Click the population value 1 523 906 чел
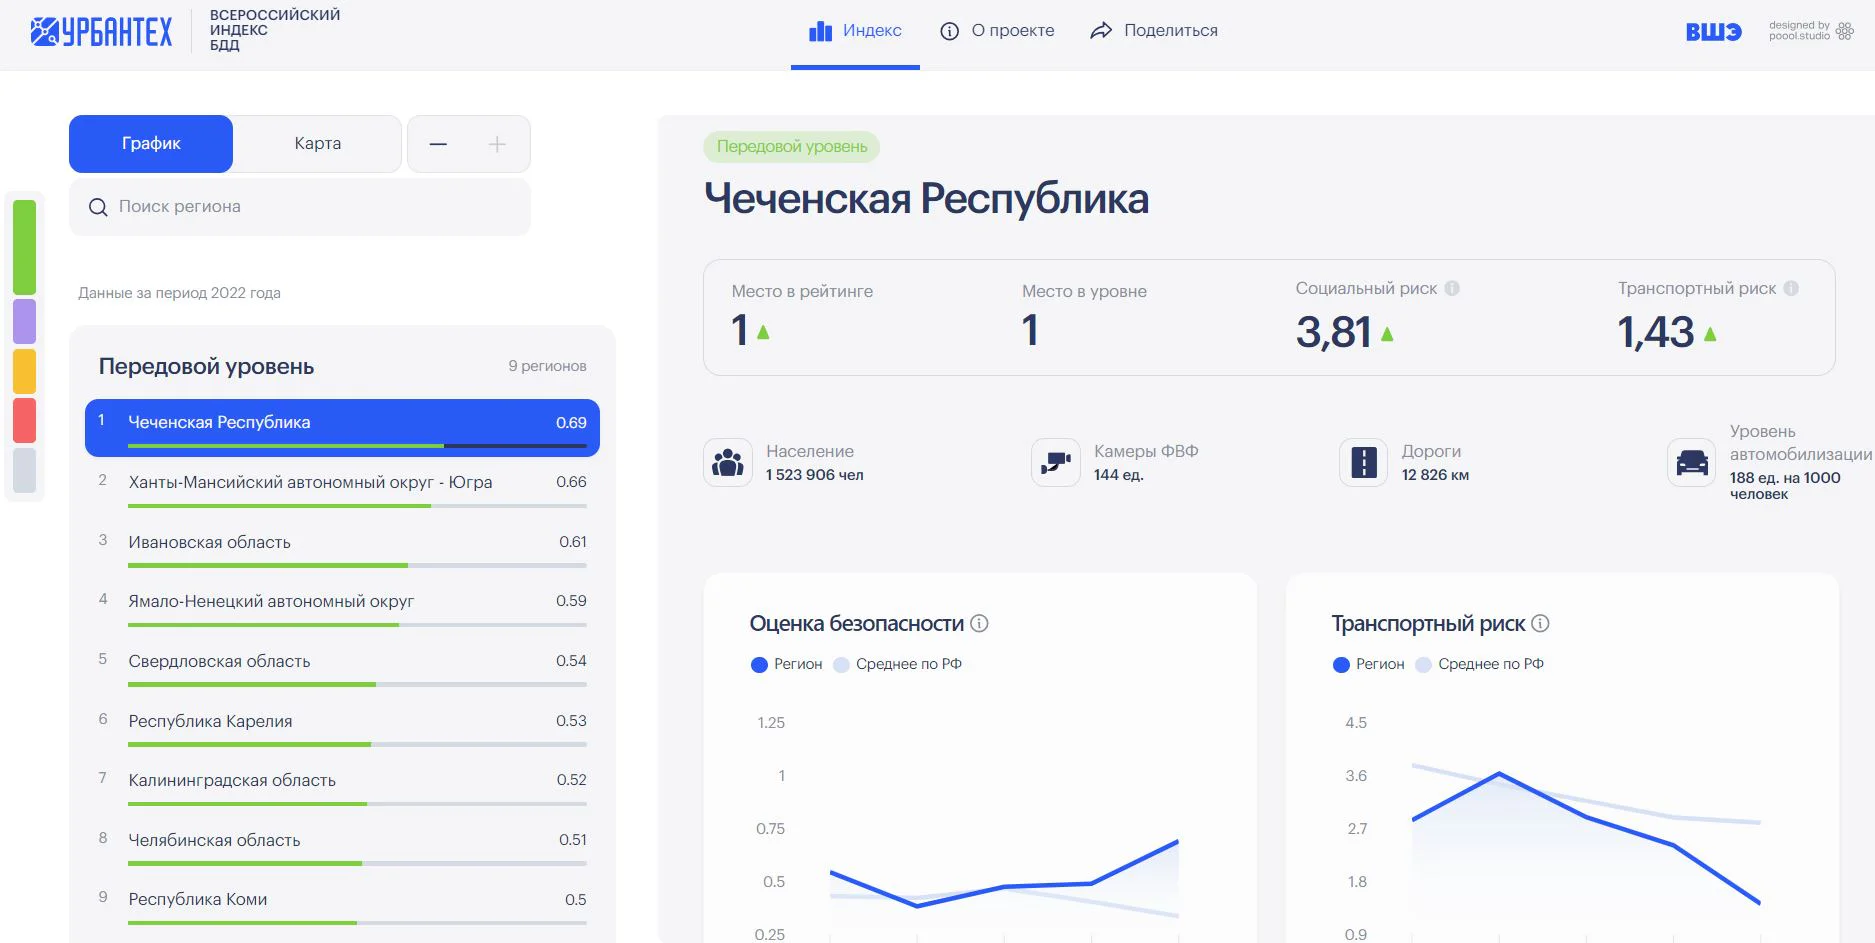The height and width of the screenshot is (943, 1875). 815,475
